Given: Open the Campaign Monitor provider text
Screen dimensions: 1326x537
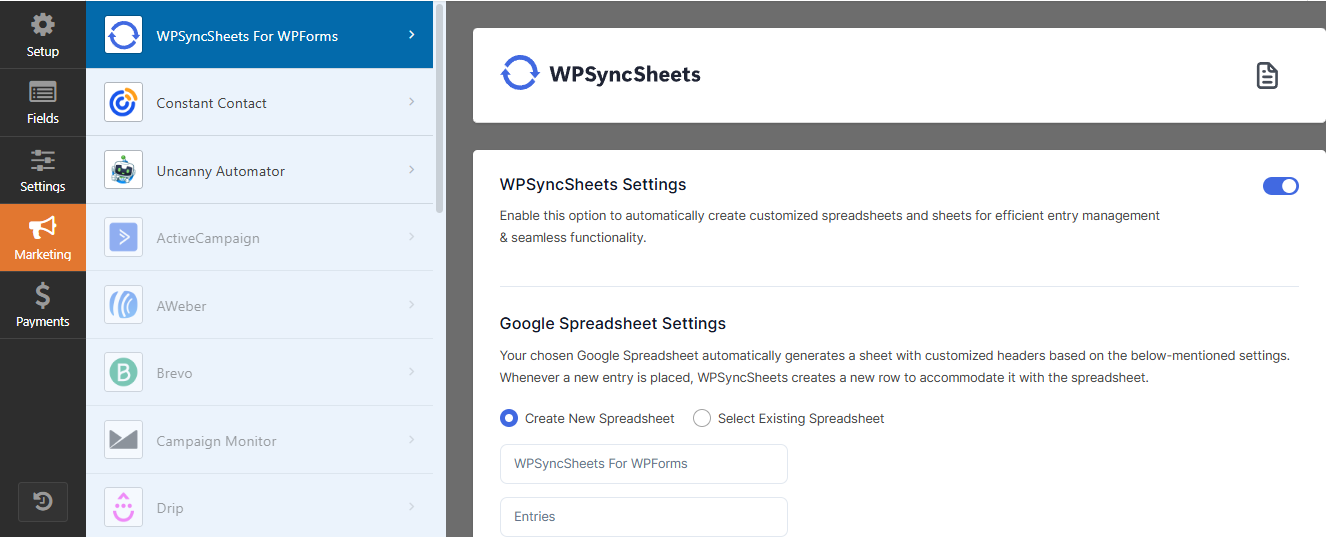Looking at the screenshot, I should 216,441.
